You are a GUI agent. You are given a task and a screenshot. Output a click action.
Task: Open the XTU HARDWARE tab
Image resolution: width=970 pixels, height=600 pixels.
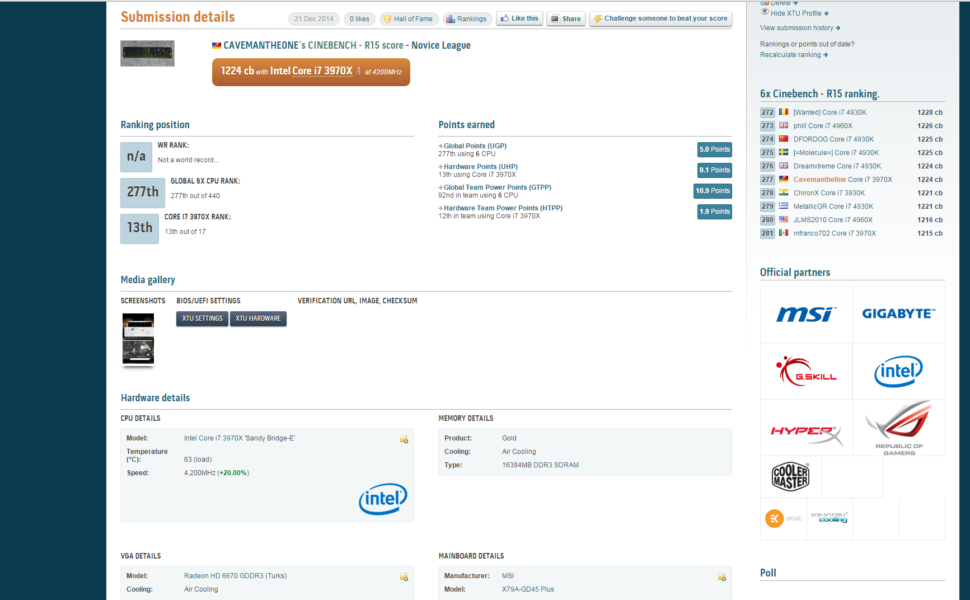(258, 319)
